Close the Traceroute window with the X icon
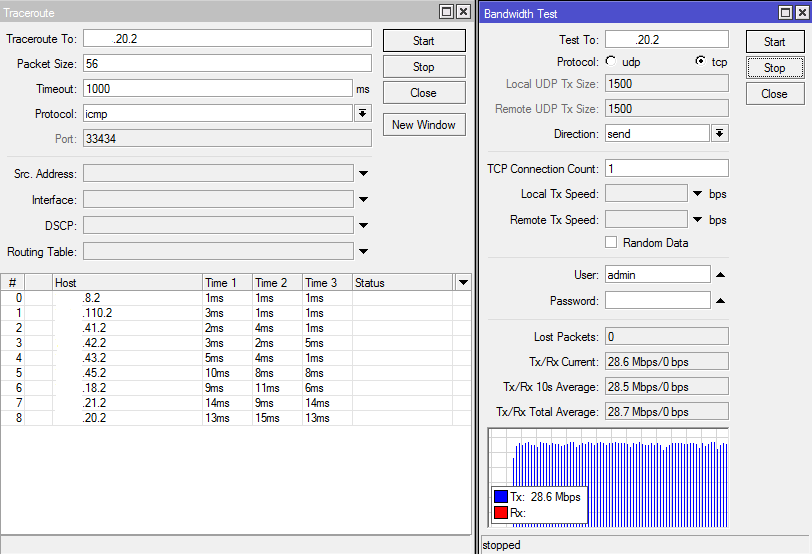812x554 pixels. tap(463, 11)
